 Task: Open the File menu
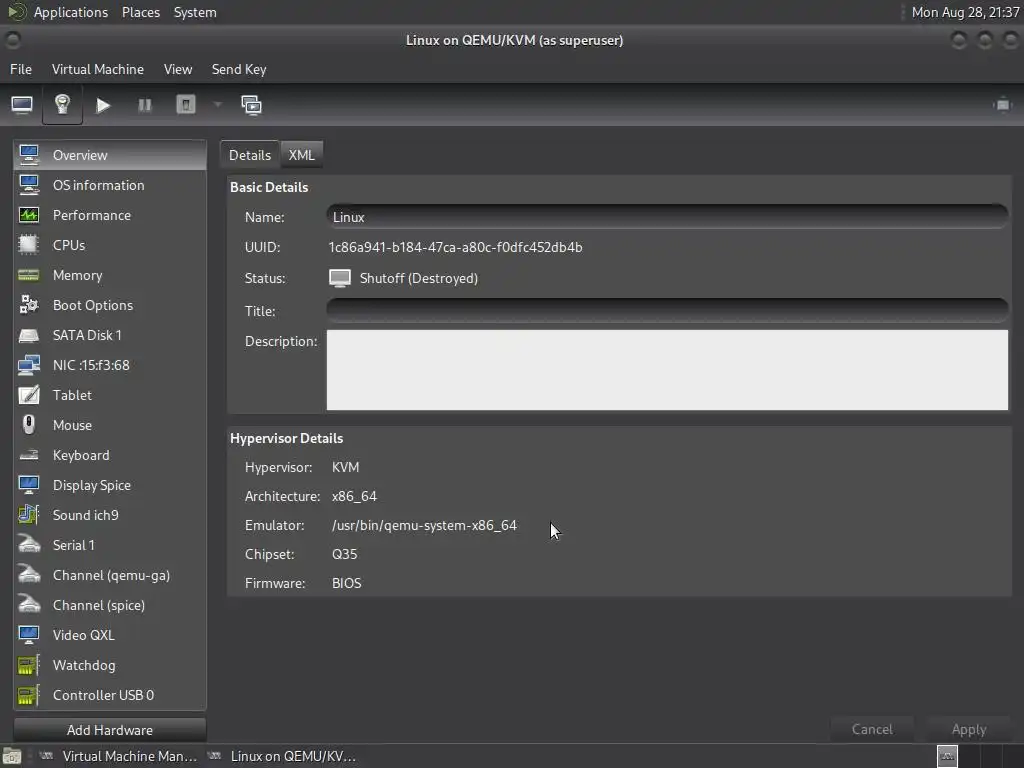coord(21,69)
